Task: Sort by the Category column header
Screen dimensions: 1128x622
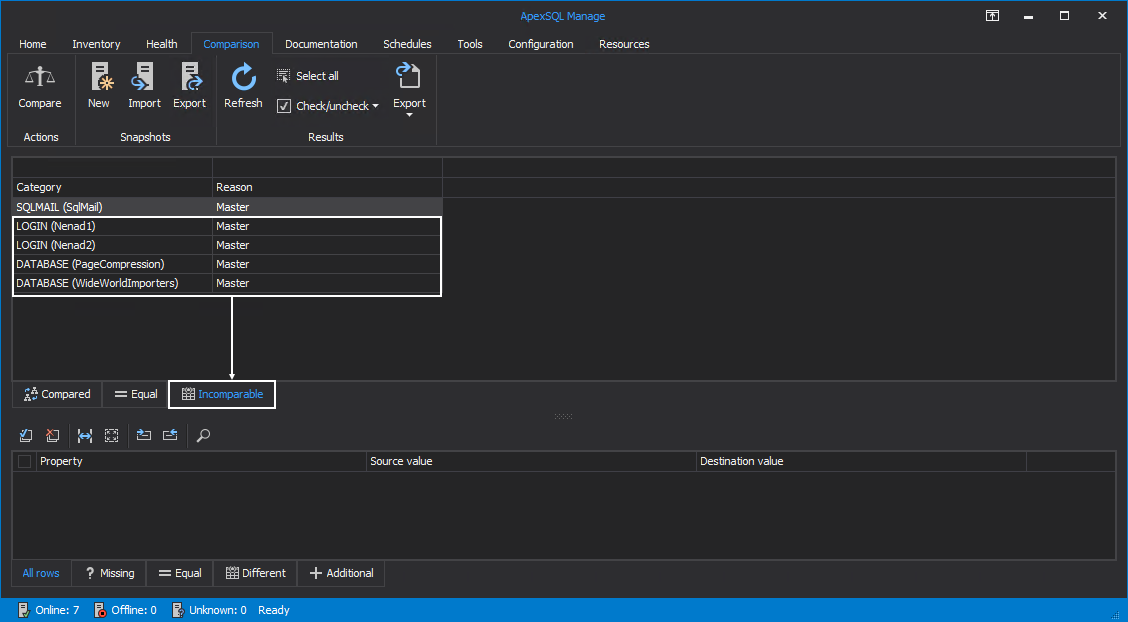Action: pos(112,187)
